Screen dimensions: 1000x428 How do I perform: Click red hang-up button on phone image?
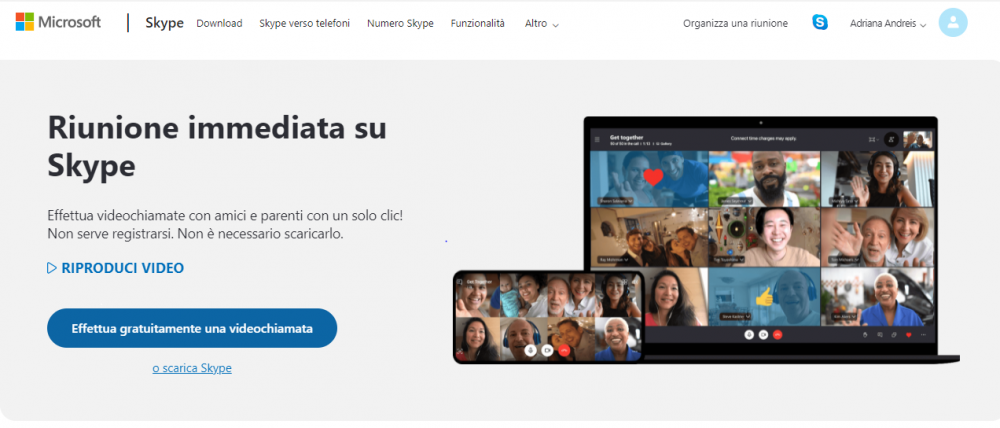563,350
